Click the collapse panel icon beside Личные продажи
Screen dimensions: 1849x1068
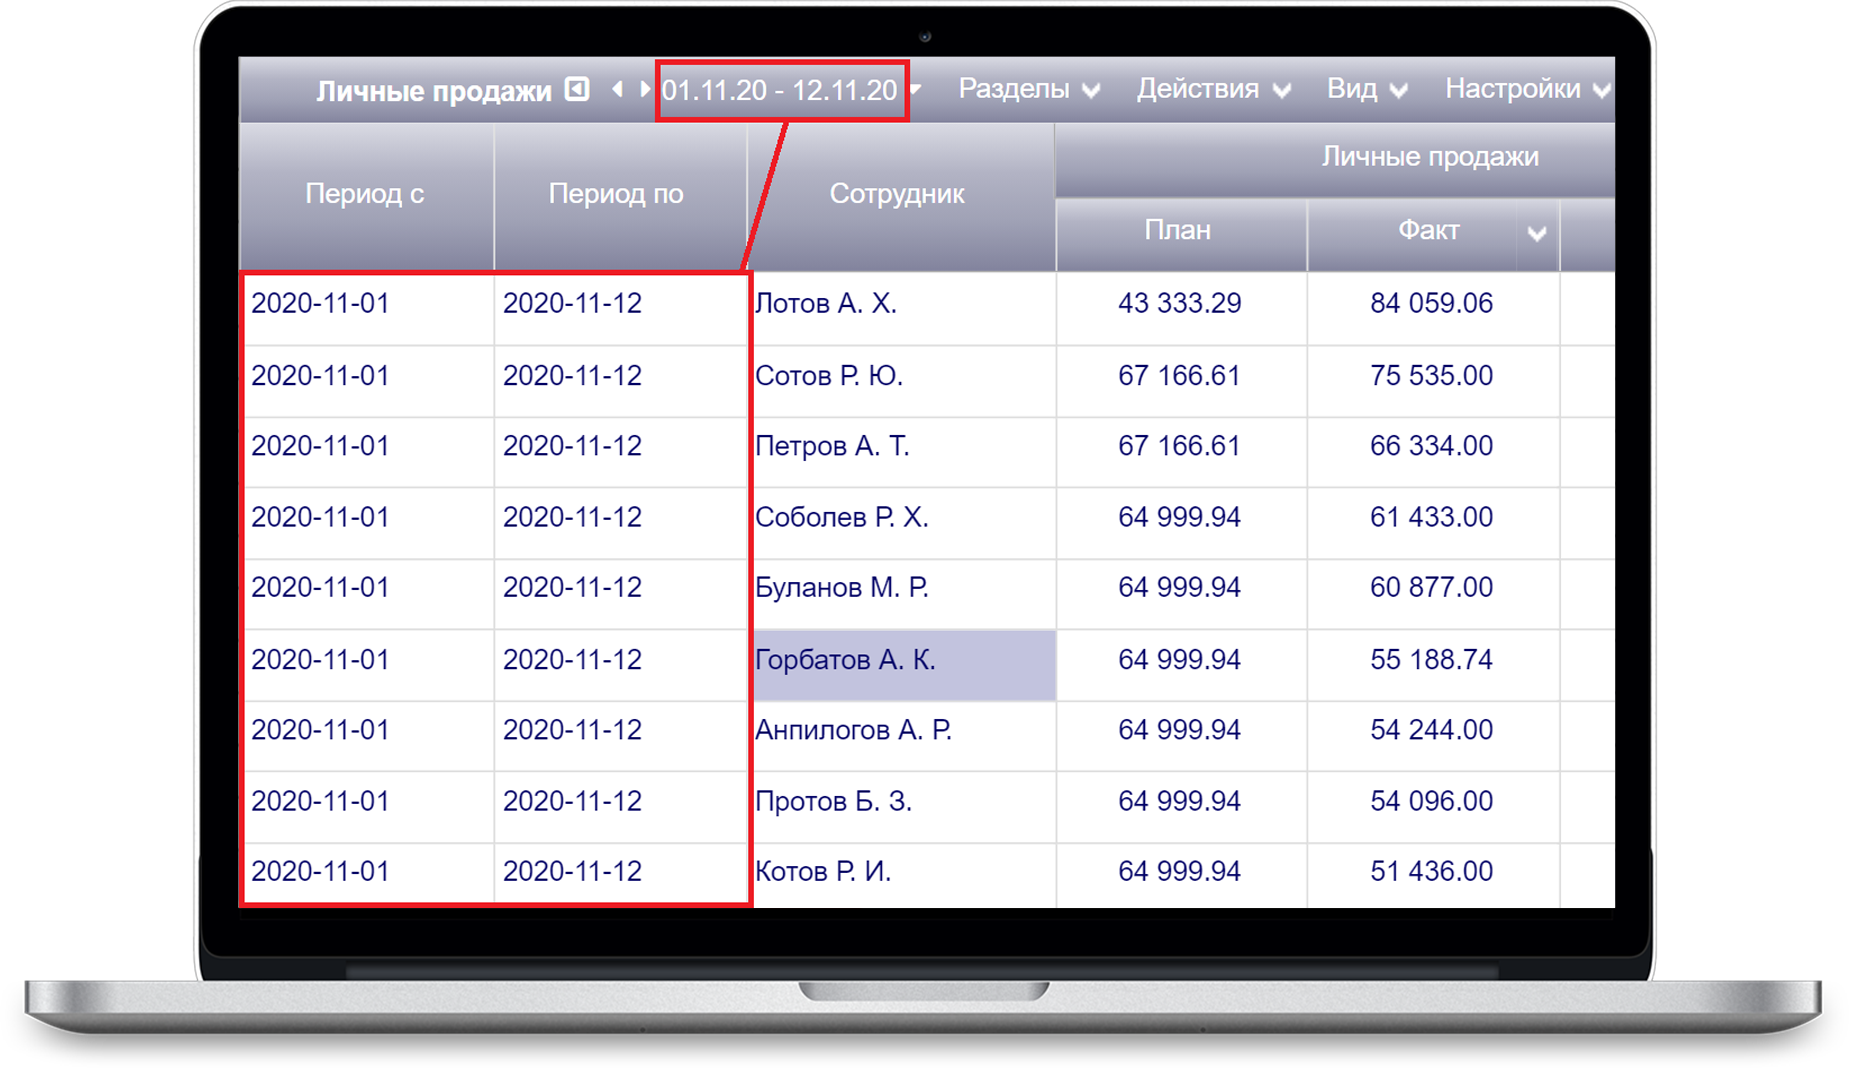(577, 89)
